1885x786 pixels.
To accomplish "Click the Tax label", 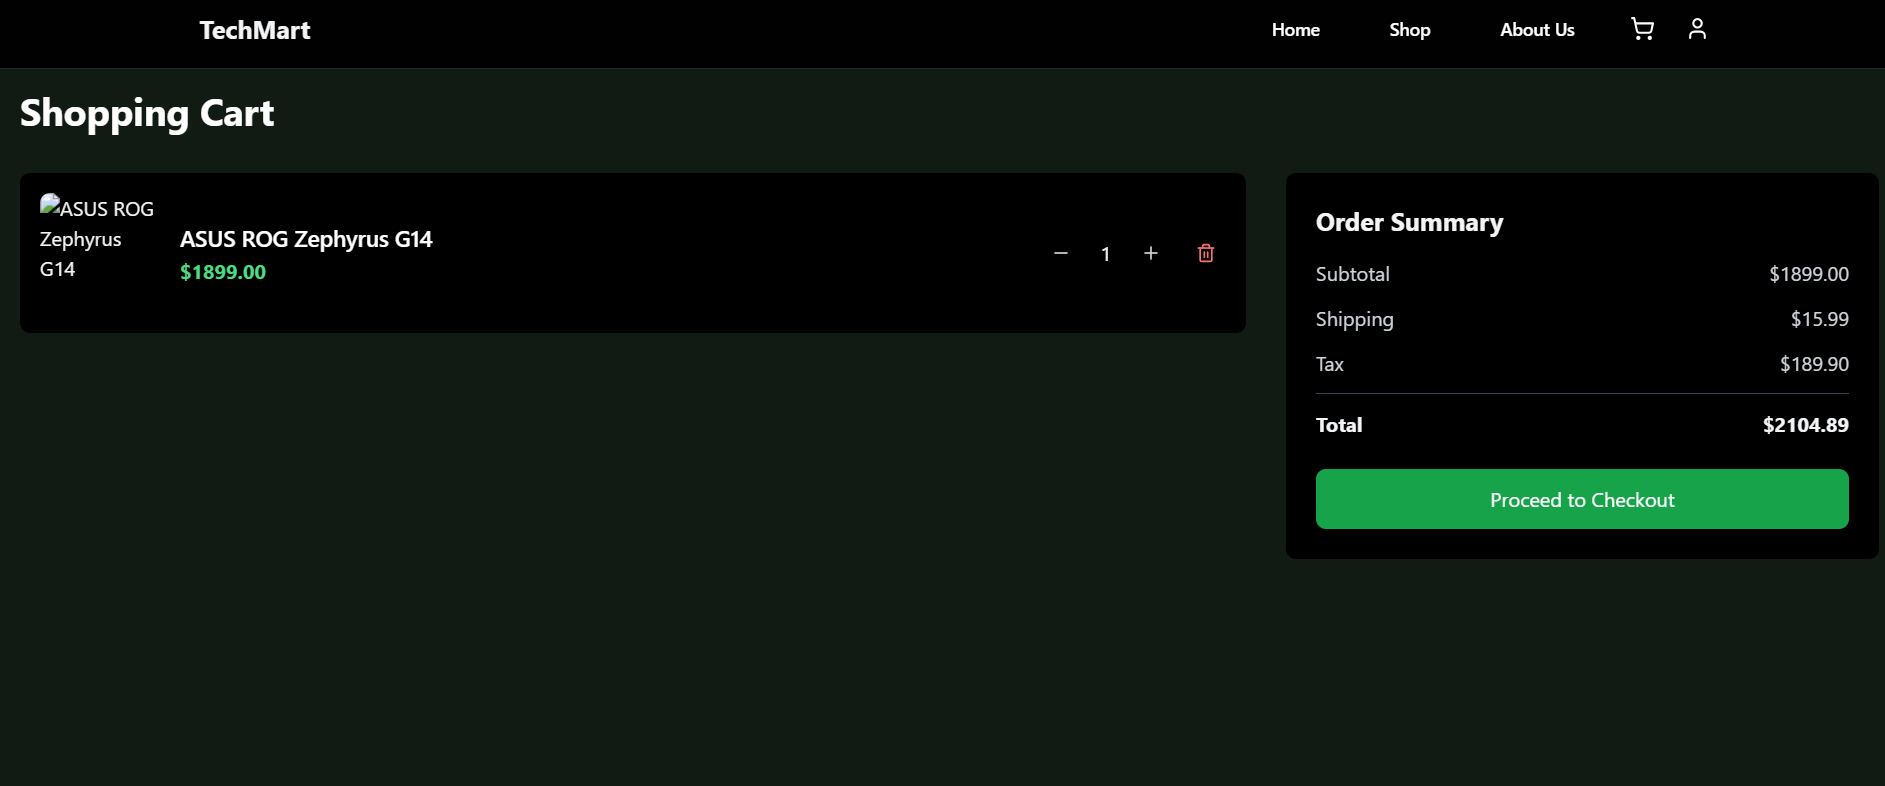I will (1330, 364).
